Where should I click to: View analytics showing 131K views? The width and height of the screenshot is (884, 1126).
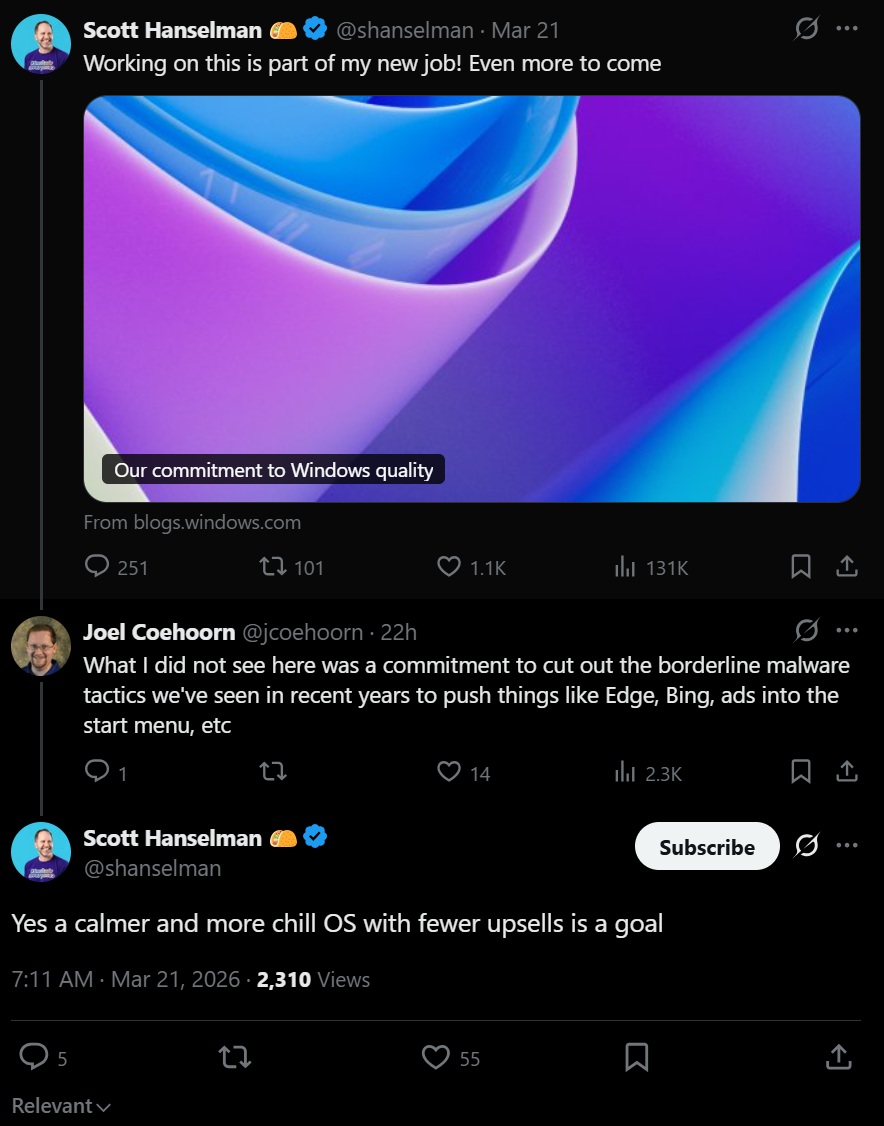coord(625,567)
